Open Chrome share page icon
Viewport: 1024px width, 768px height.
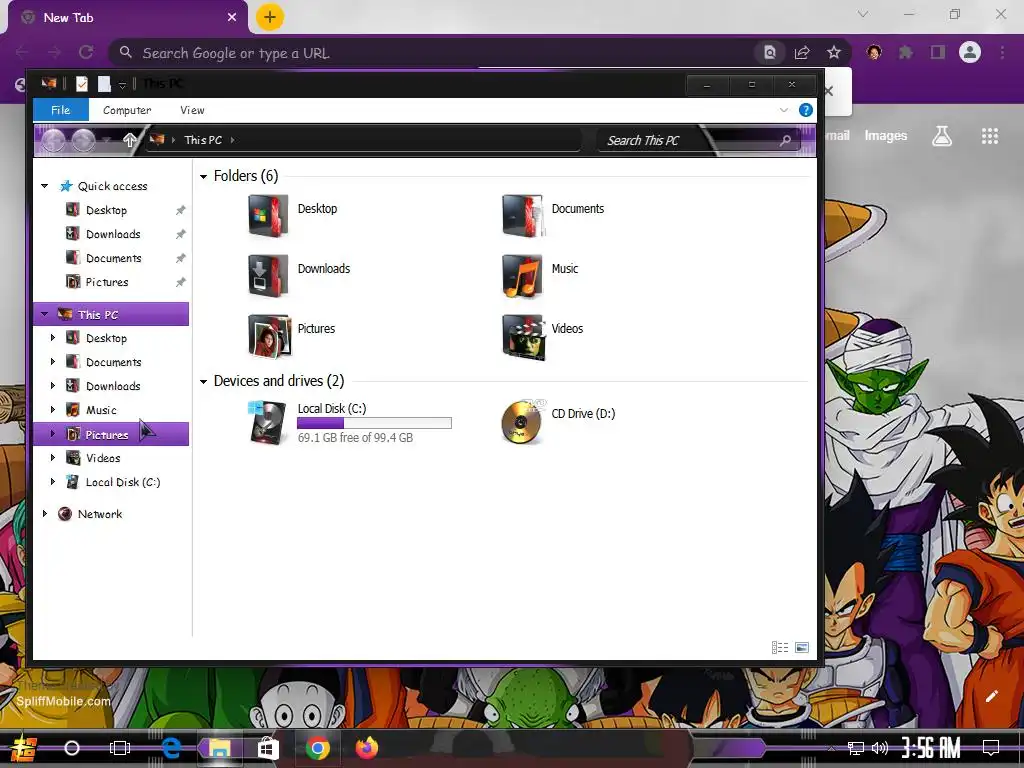coord(802,52)
